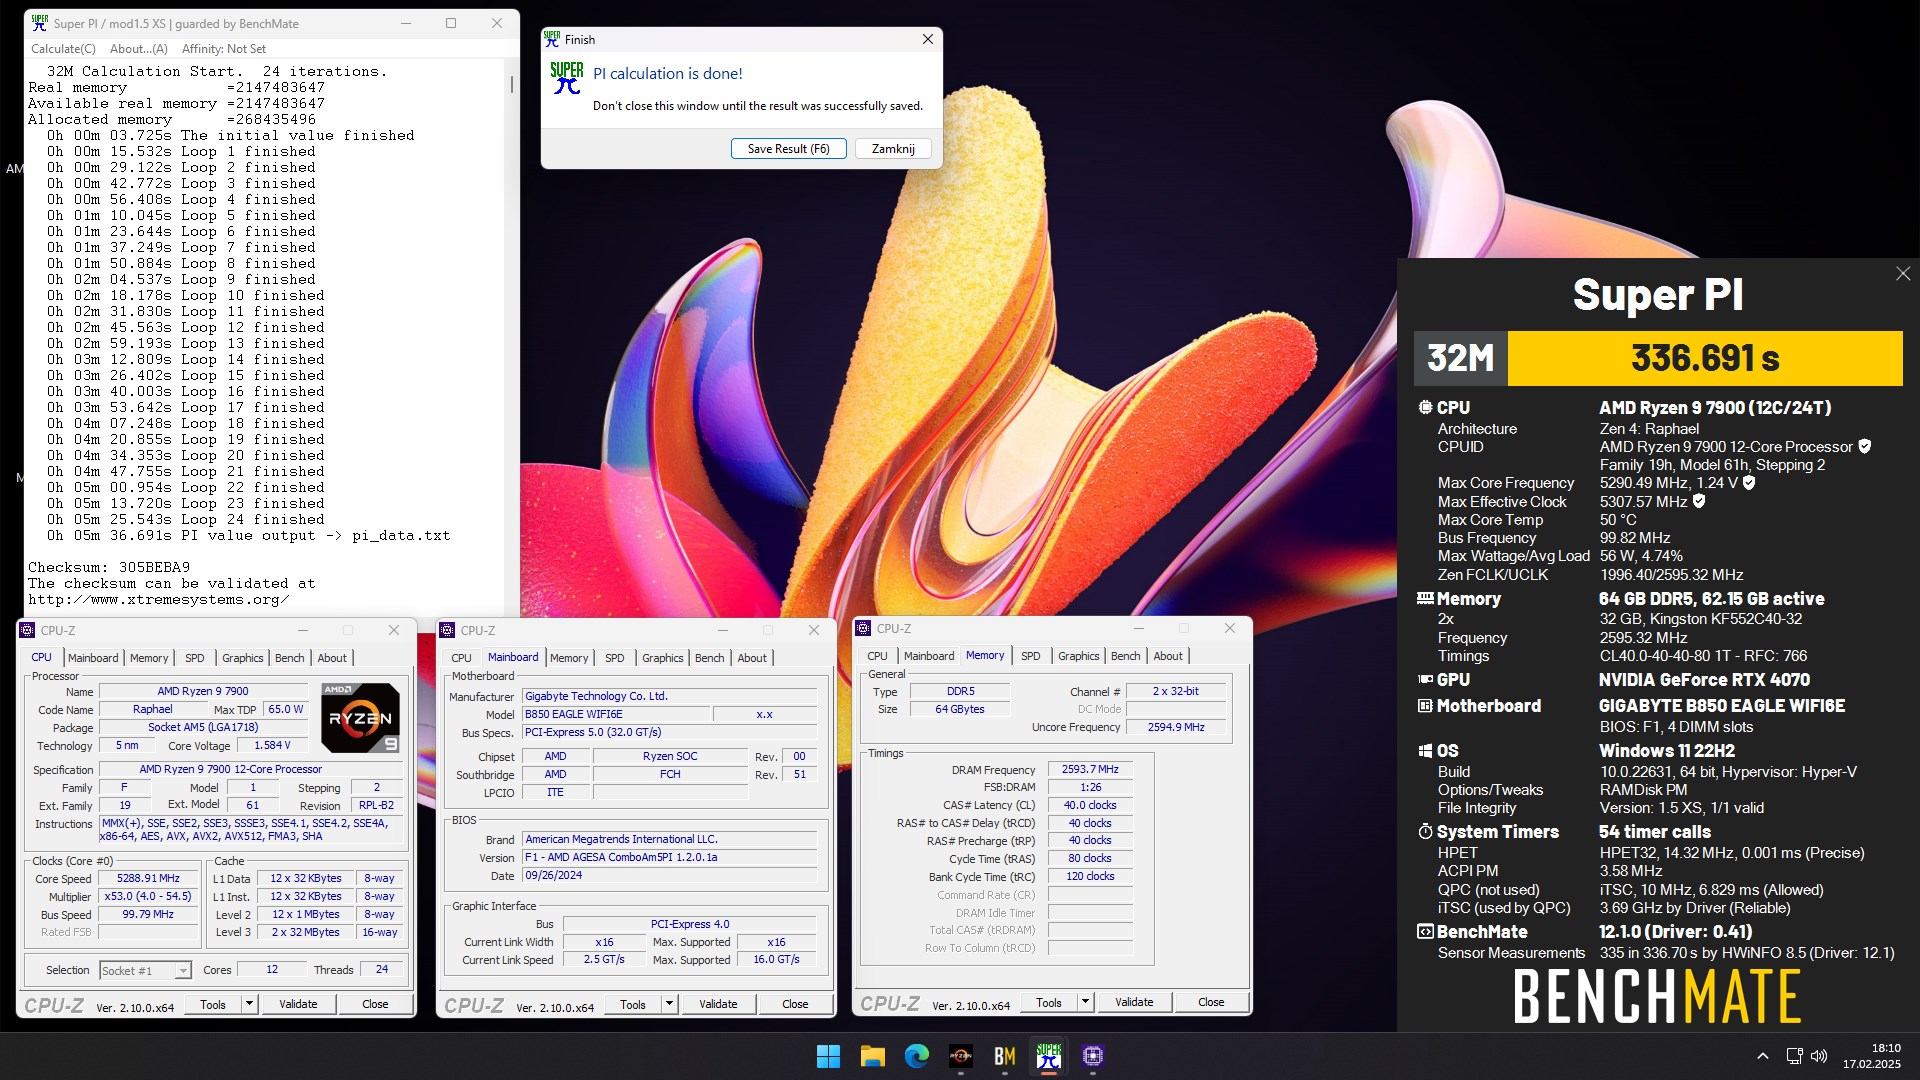Click the Super PI logo in Finish dialog
The width and height of the screenshot is (1920, 1080).
[567, 78]
